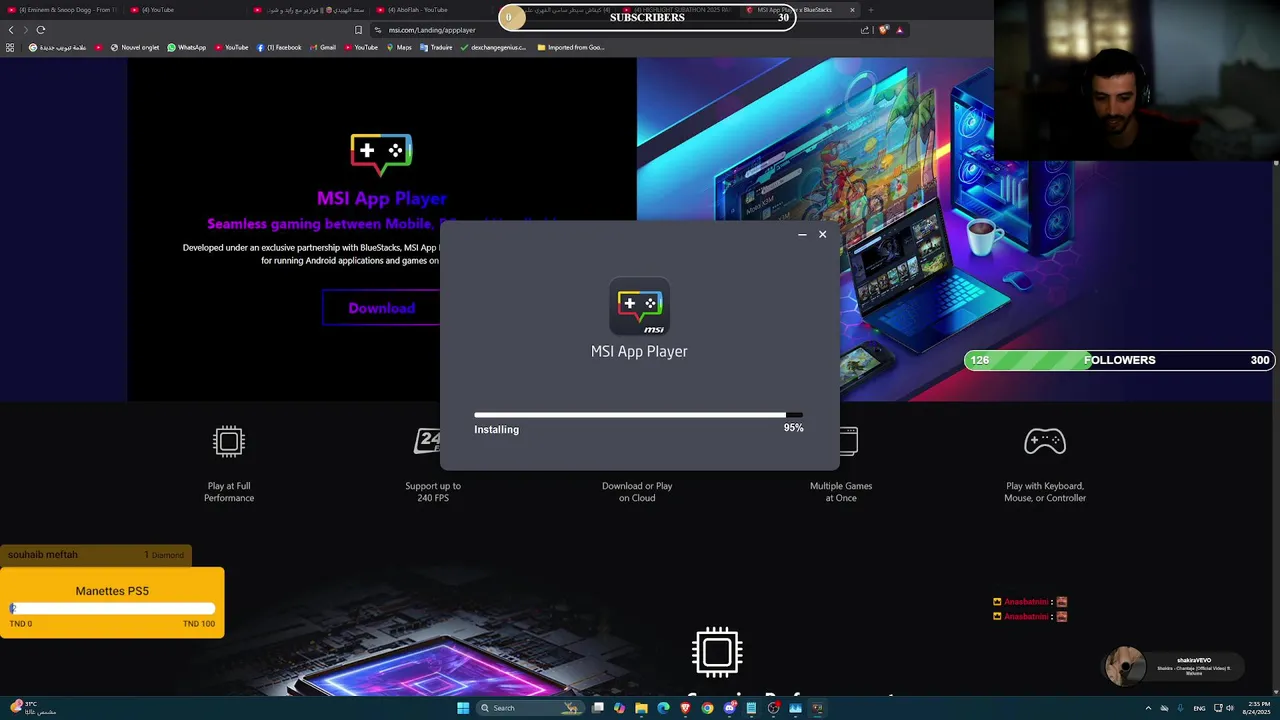Open Microsoft Edge from the taskbar
1280x720 pixels.
[x=663, y=708]
